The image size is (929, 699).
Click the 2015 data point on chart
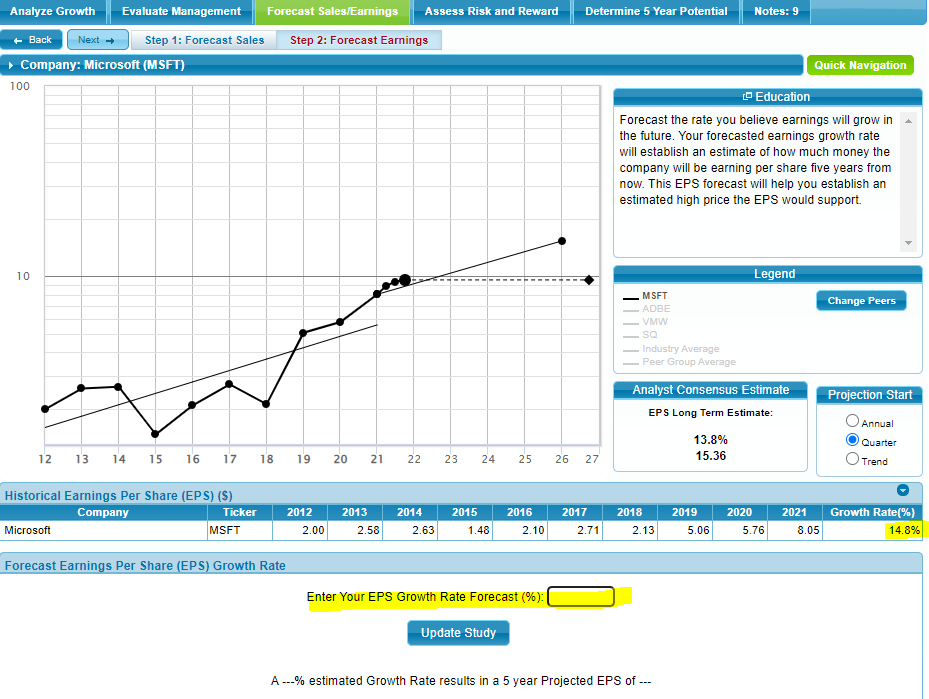155,434
